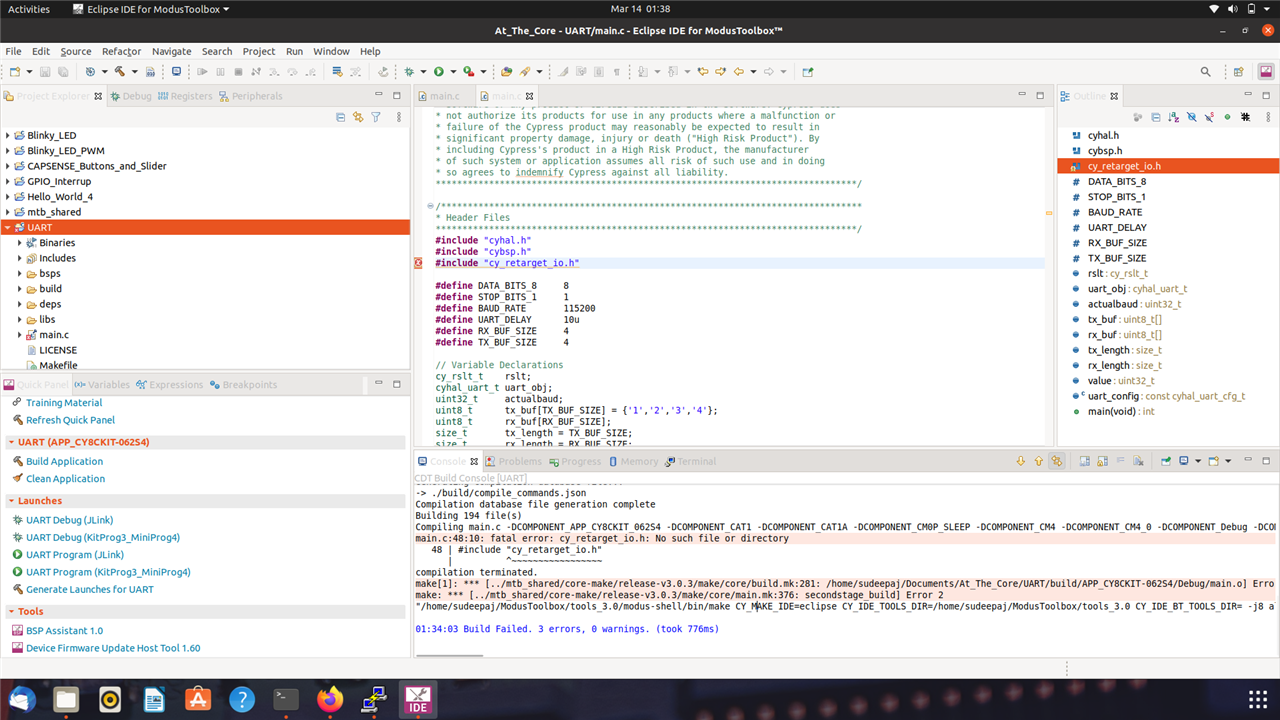Switch to the Breakpoints tab
1280x720 pixels.
243,384
